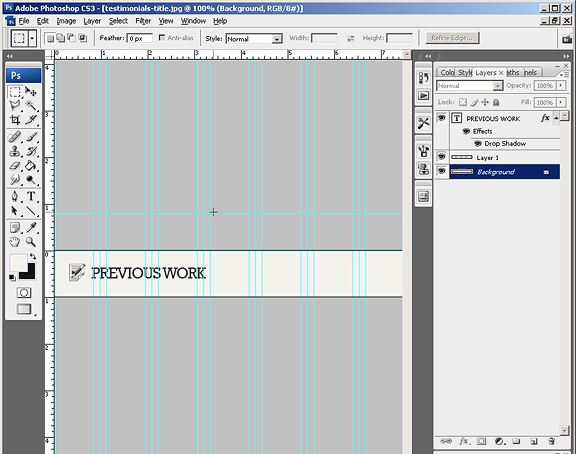This screenshot has width=576, height=454.
Task: Change screen mode button in toolbox
Action: (24, 309)
